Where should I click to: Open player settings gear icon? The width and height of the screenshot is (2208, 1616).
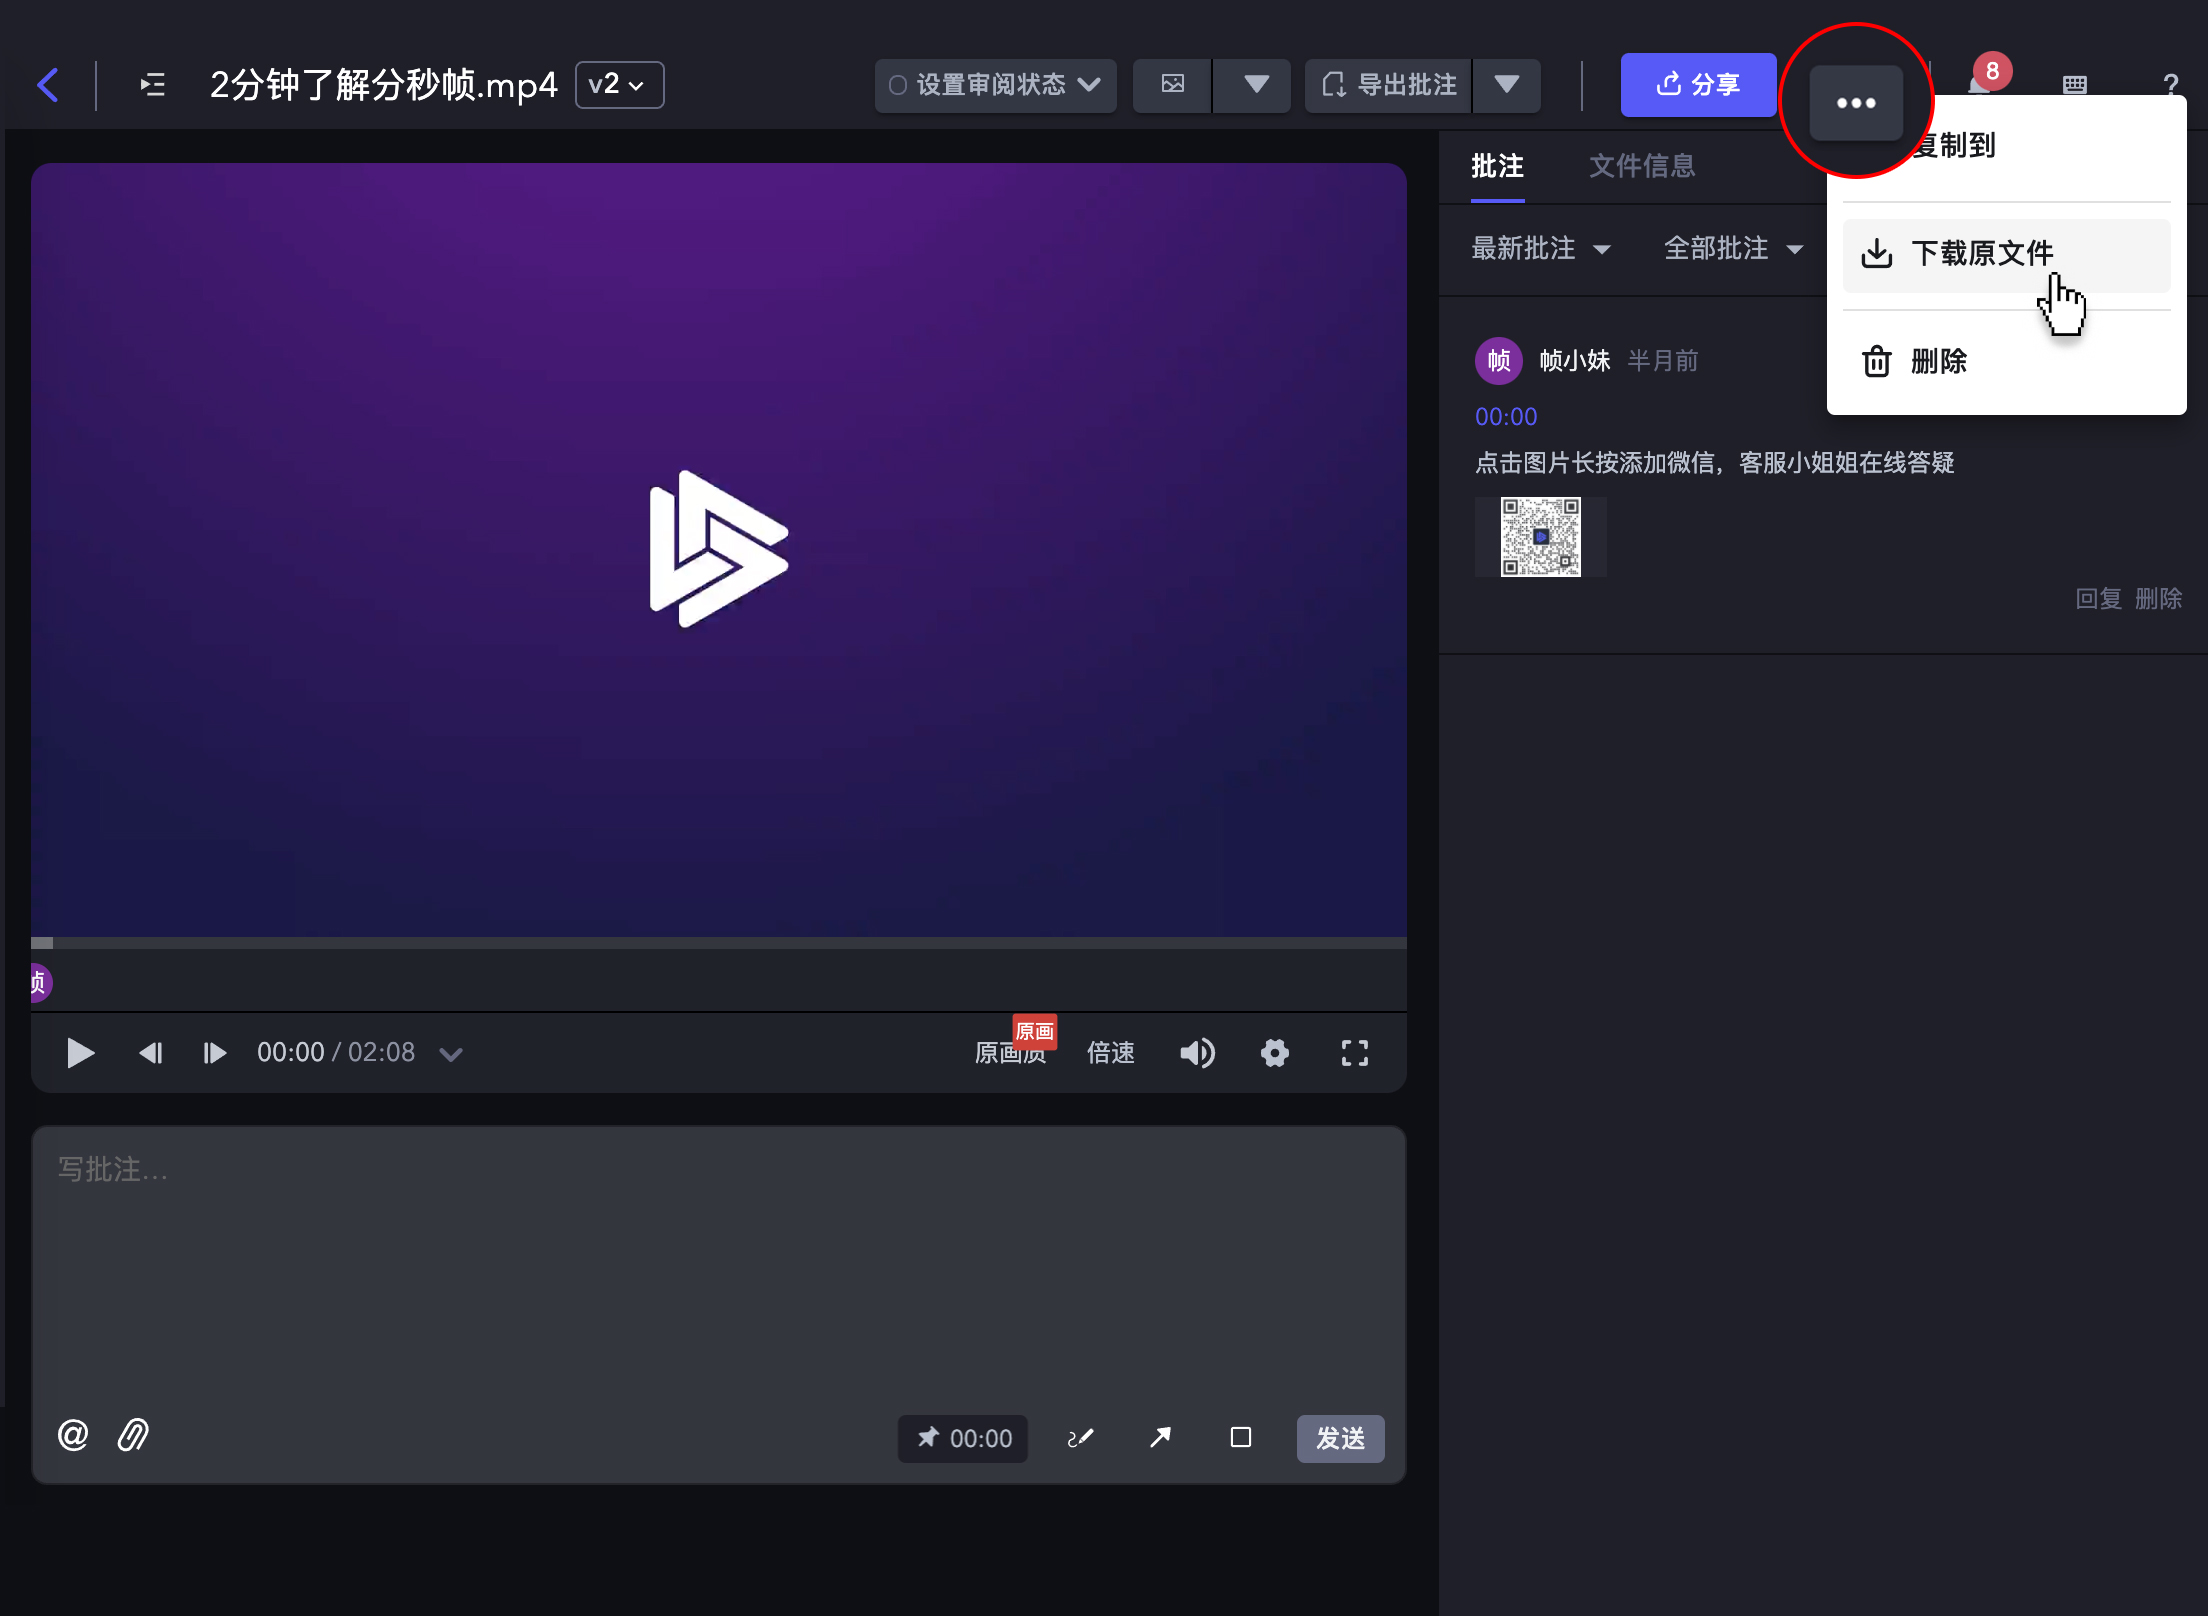pos(1274,1053)
